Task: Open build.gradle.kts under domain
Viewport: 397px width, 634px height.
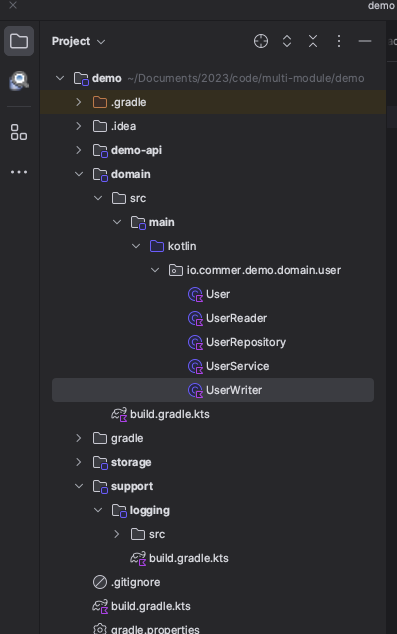Action: 170,414
